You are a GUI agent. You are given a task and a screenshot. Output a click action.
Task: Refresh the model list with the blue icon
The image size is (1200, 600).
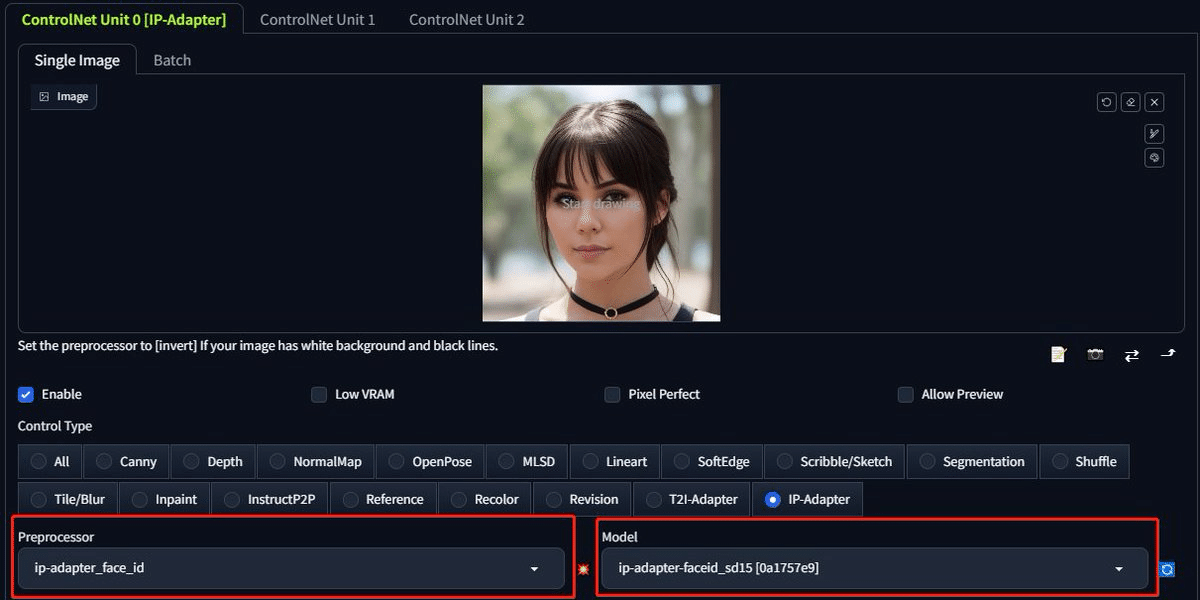(1167, 568)
